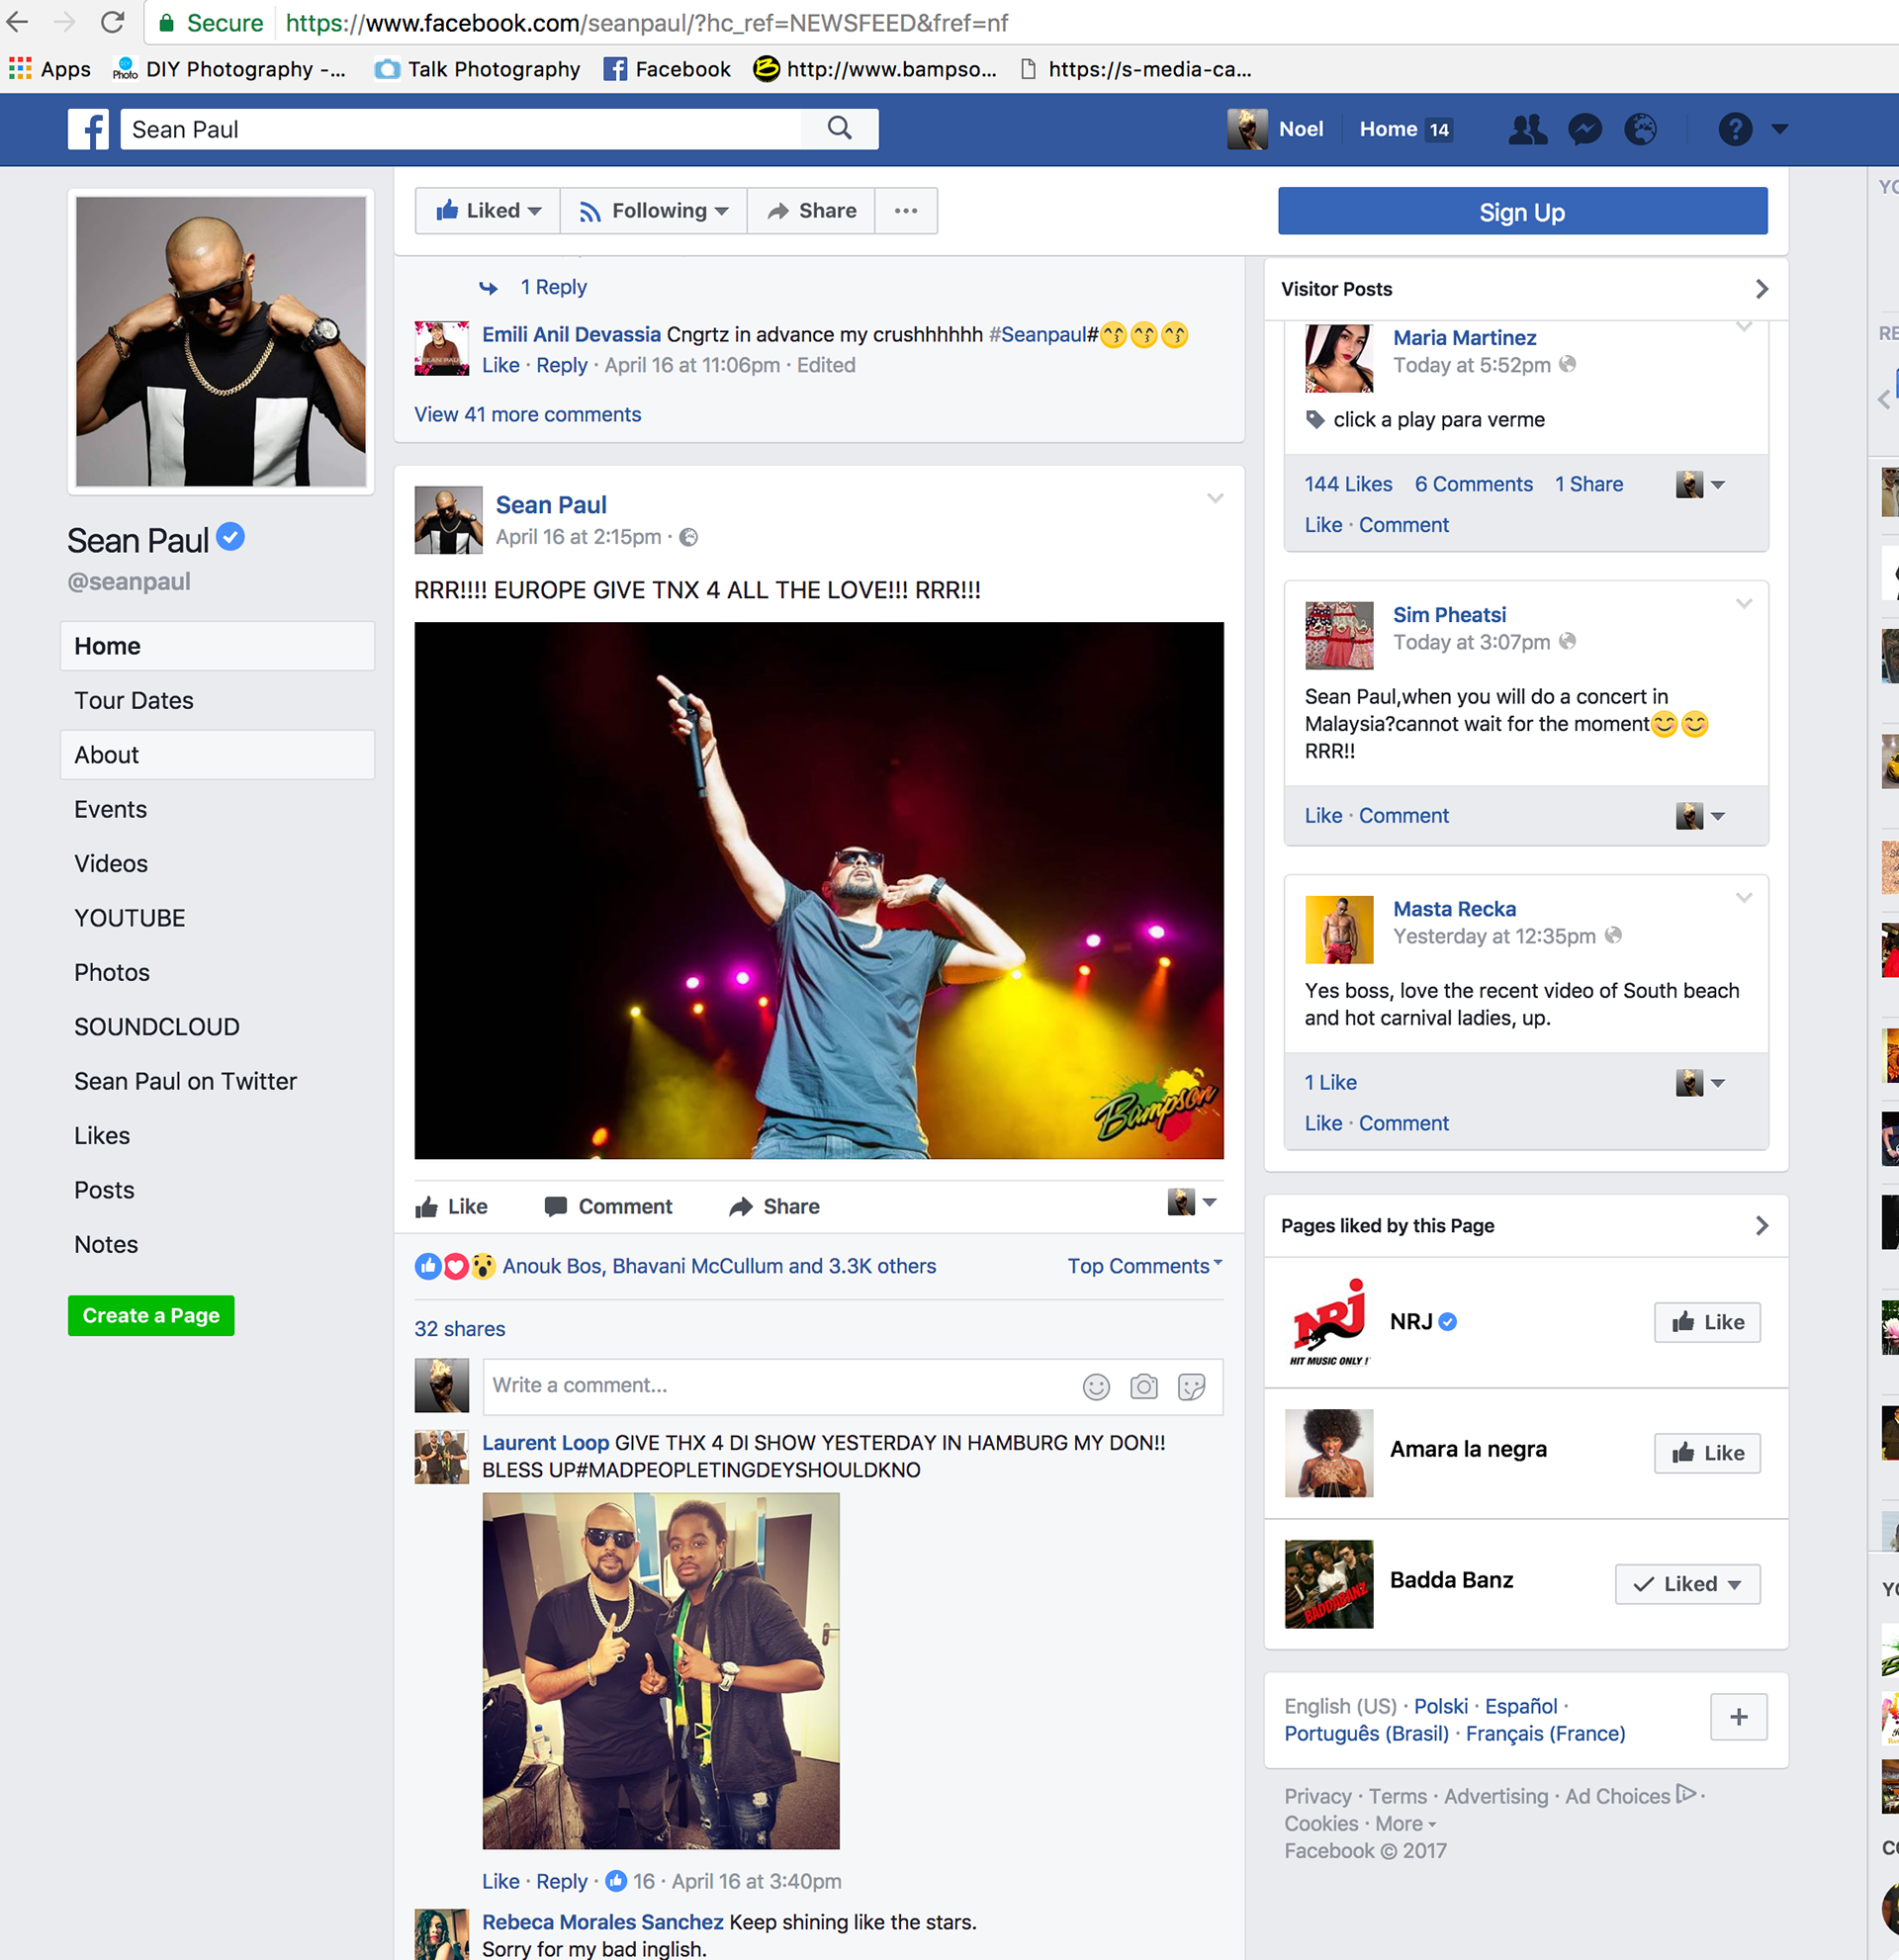
Task: Toggle the Liked button for Badda Banz
Action: 1687,1584
